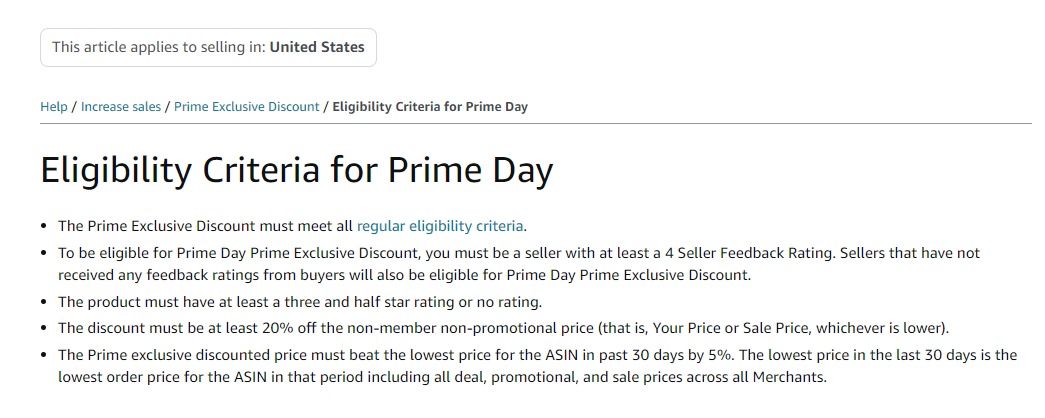Click the "This article applies to selling in" label
Viewport: 1045px width, 418px height.
coord(159,47)
